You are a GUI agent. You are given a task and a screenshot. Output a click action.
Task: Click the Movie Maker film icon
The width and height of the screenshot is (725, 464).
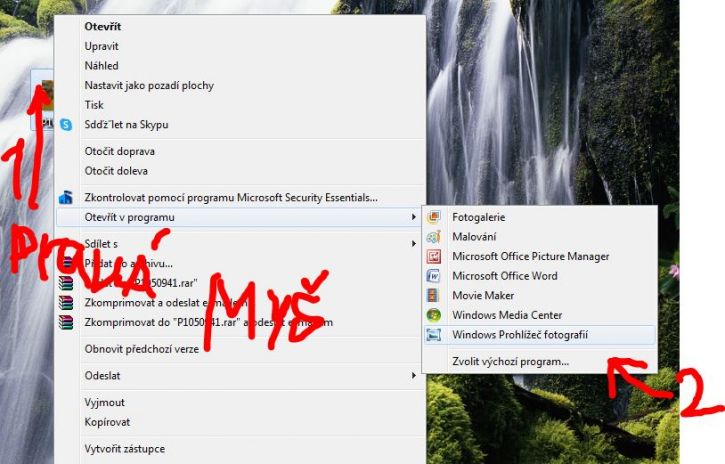(433, 295)
